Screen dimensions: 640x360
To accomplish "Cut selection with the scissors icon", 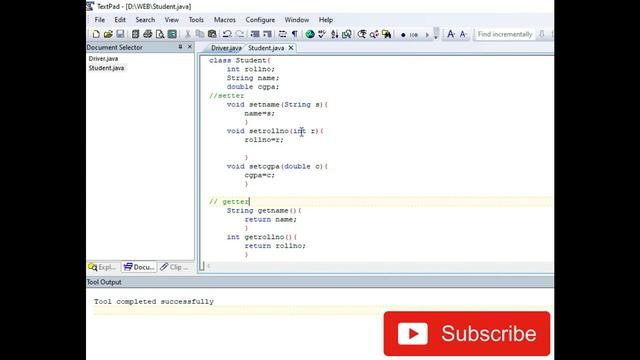I will pos(188,34).
